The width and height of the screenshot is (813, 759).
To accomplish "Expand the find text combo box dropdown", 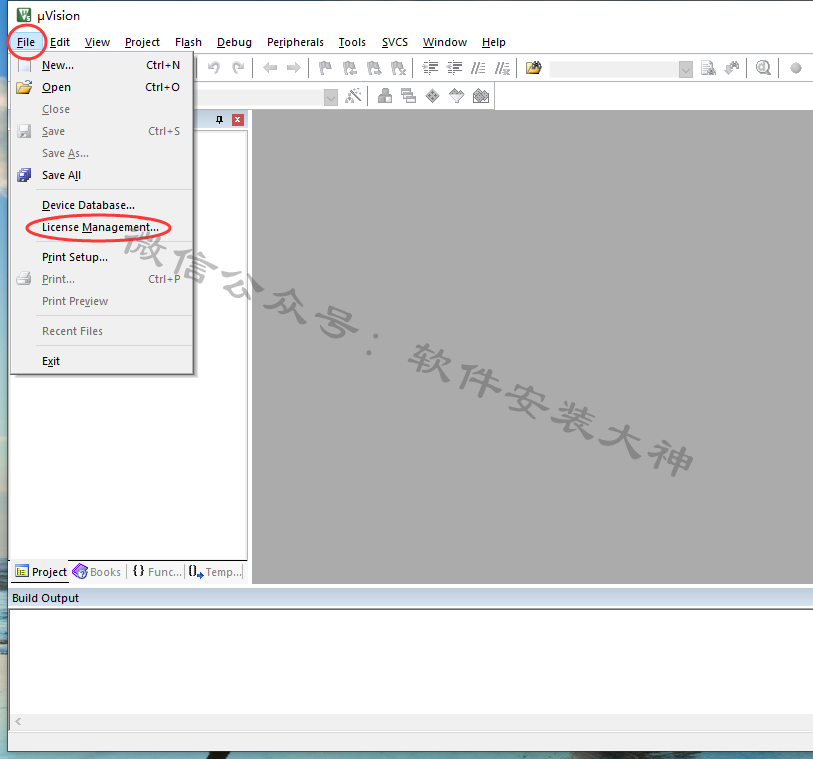I will [685, 69].
